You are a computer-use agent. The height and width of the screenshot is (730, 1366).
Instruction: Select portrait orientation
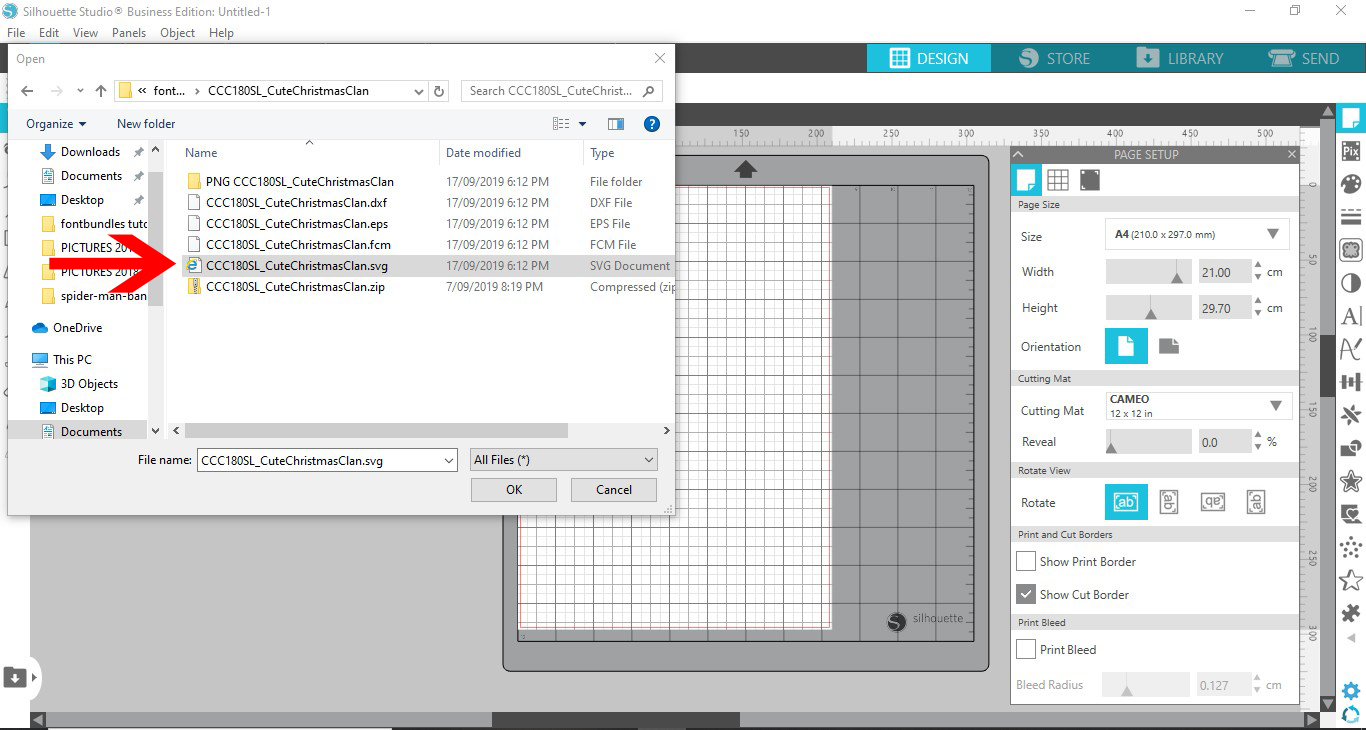1126,347
